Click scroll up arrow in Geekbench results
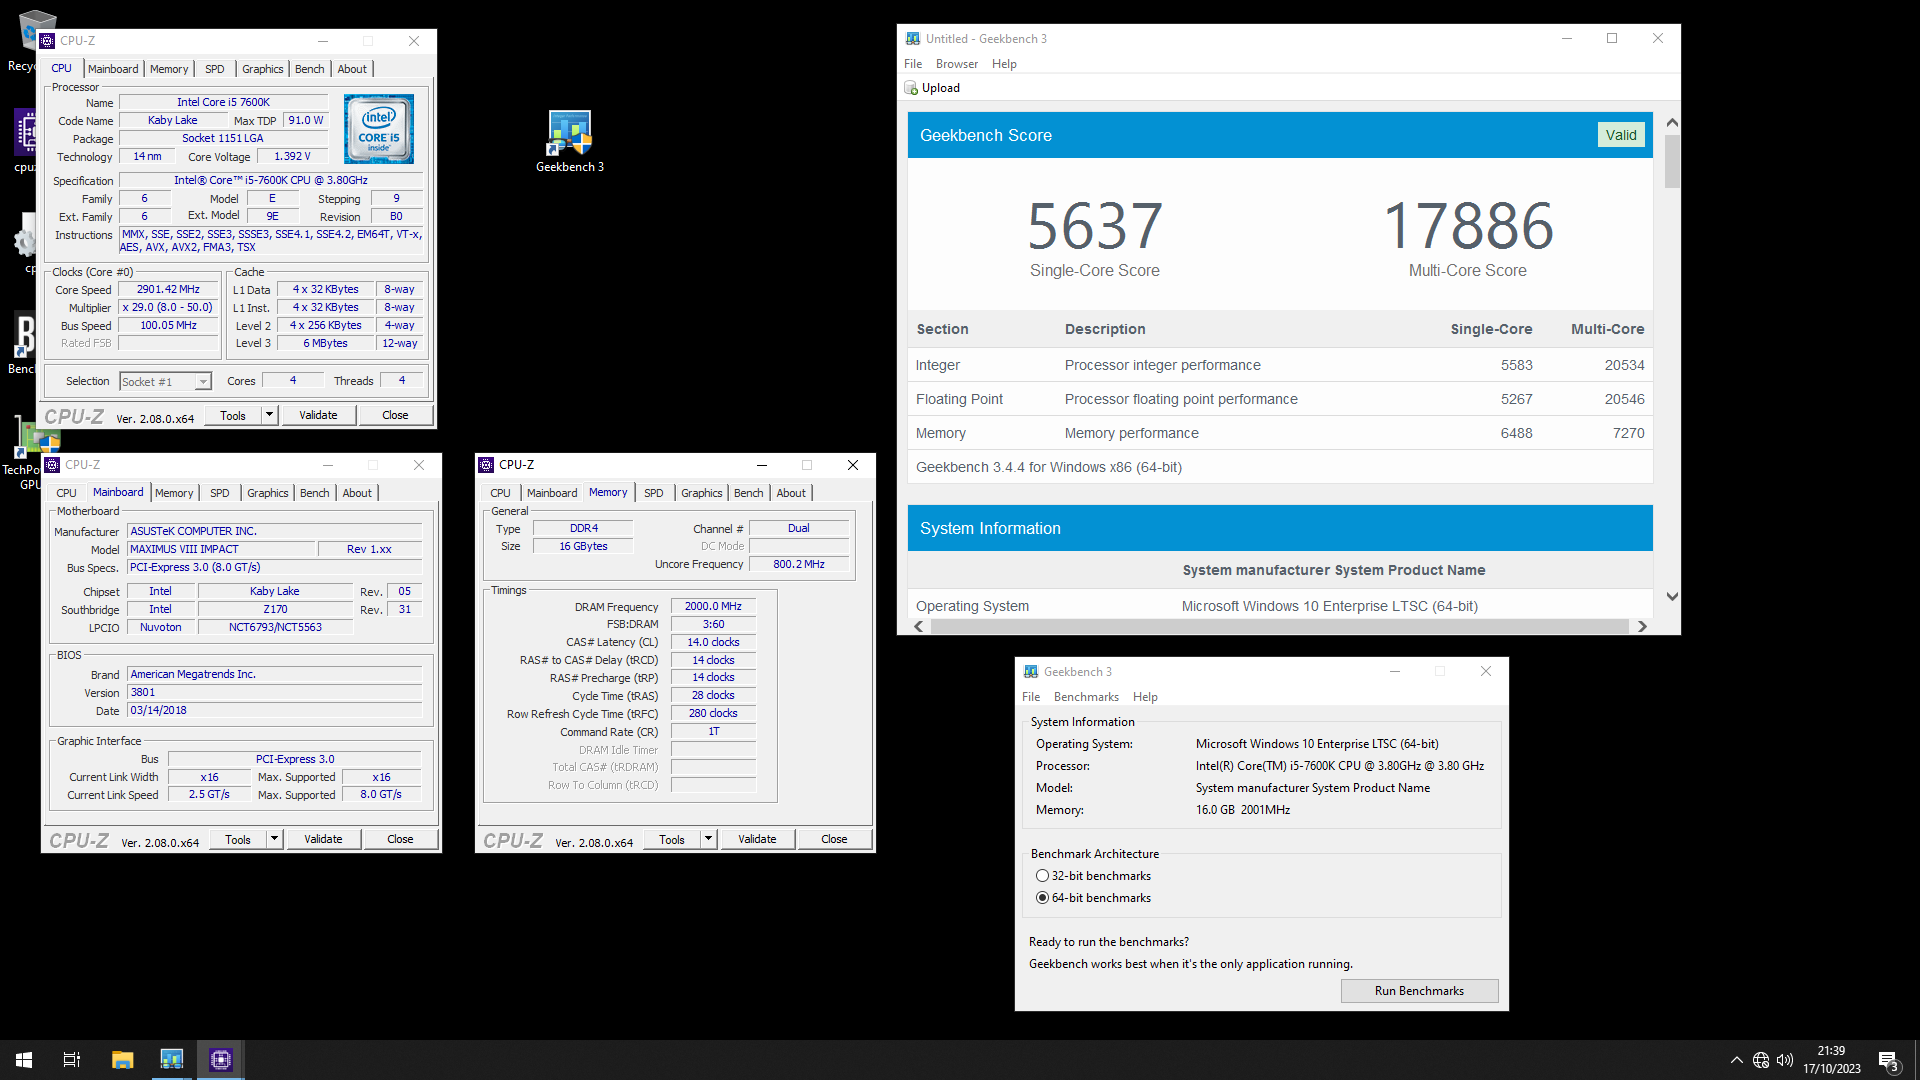The width and height of the screenshot is (1920, 1080). point(1672,122)
